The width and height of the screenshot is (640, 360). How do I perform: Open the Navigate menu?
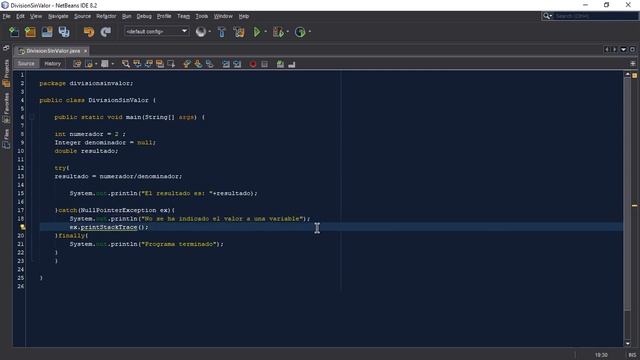[x=58, y=16]
